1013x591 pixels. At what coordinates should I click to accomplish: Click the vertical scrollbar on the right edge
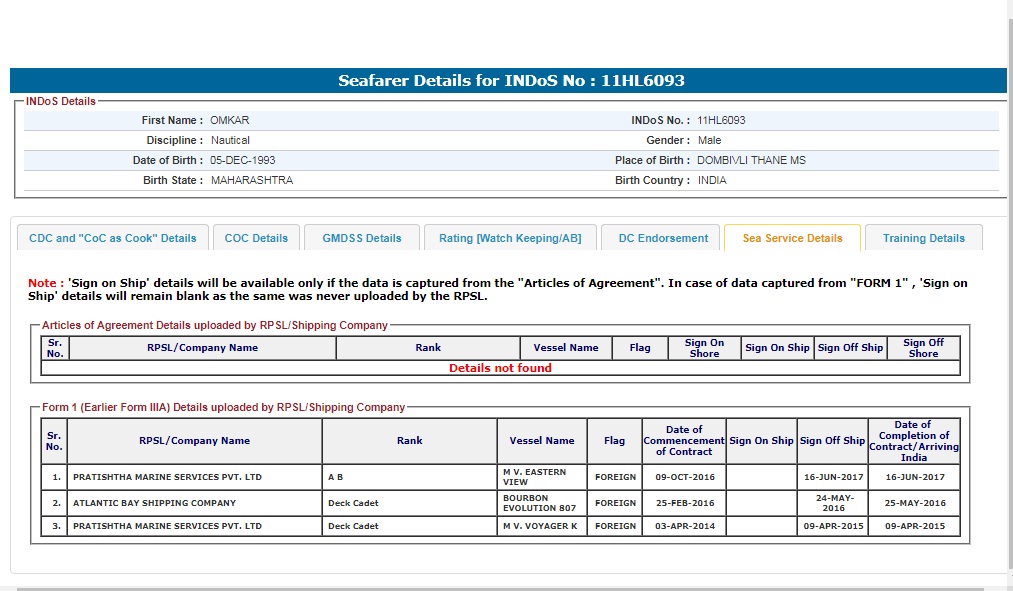point(1009,300)
